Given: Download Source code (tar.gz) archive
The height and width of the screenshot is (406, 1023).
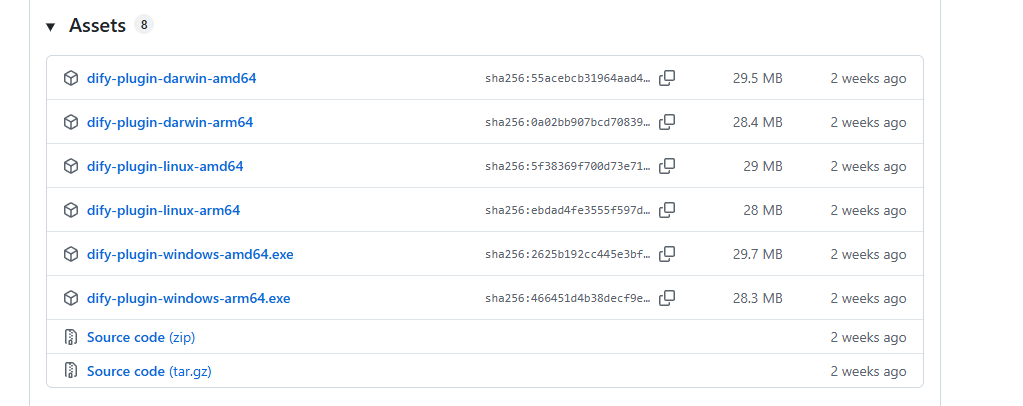Looking at the screenshot, I should point(148,371).
